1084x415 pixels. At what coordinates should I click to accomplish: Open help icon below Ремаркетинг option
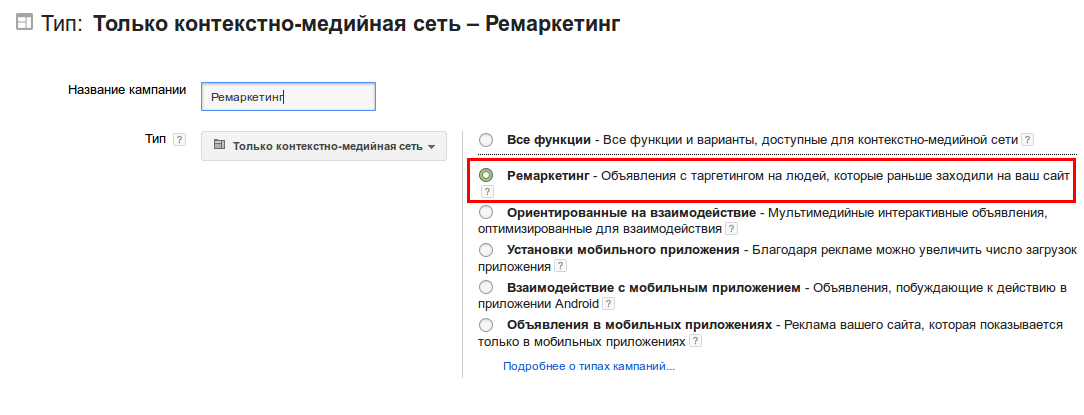click(x=487, y=191)
